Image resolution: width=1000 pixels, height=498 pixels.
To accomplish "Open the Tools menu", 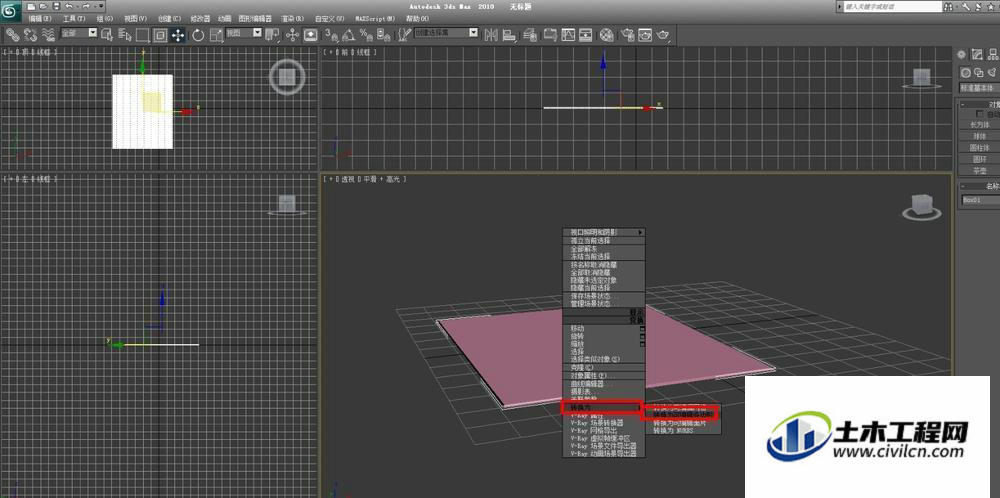I will (74, 18).
